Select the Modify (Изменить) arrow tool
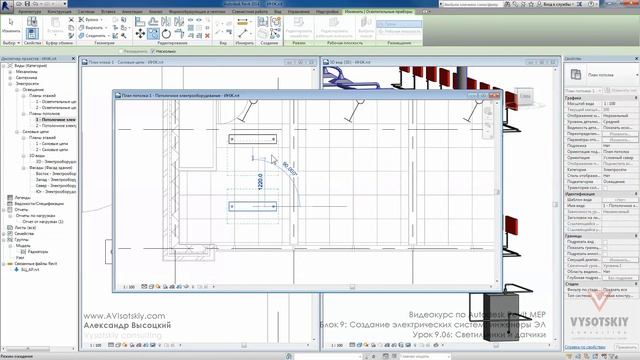Image resolution: width=640 pixels, height=360 pixels. click(11, 24)
